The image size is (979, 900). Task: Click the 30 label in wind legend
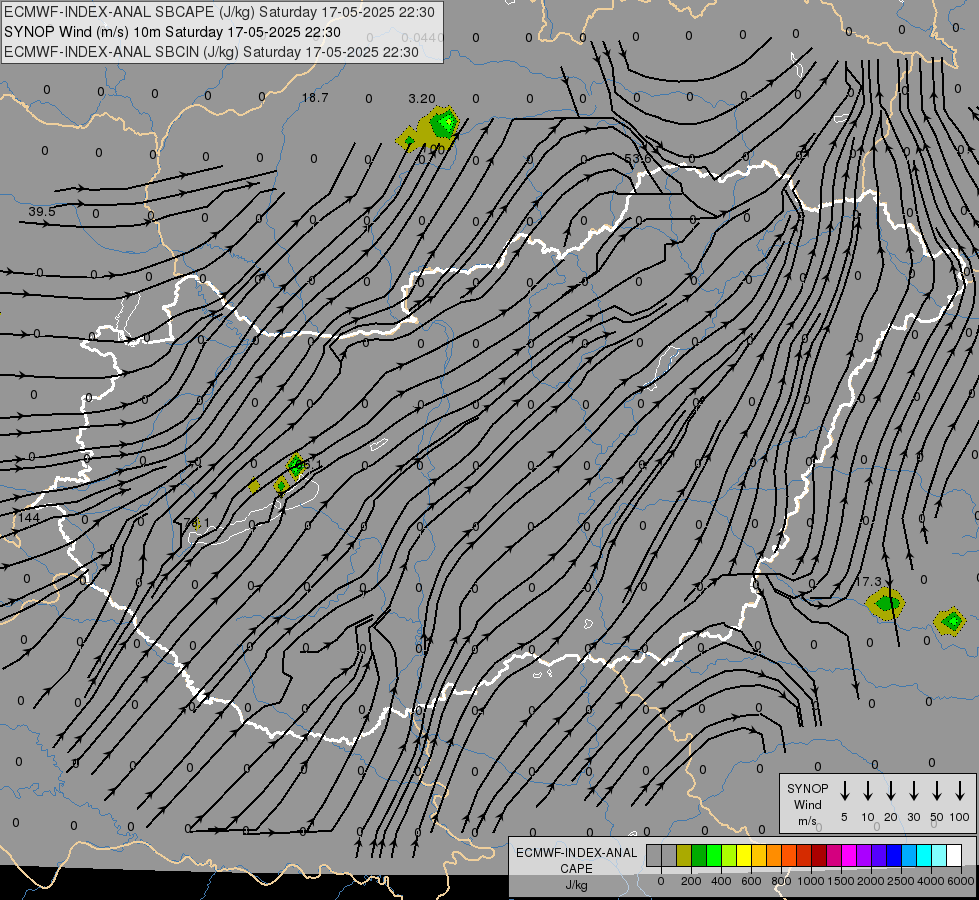913,817
